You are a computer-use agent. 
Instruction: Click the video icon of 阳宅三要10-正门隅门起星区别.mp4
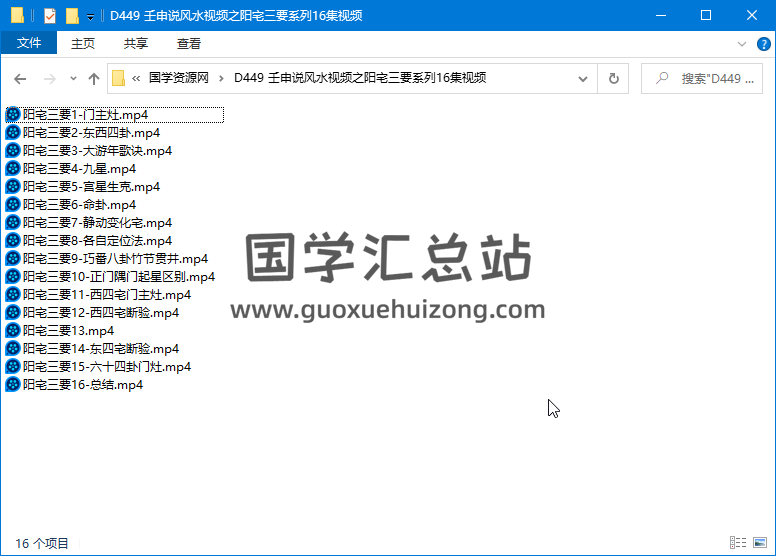coord(13,277)
